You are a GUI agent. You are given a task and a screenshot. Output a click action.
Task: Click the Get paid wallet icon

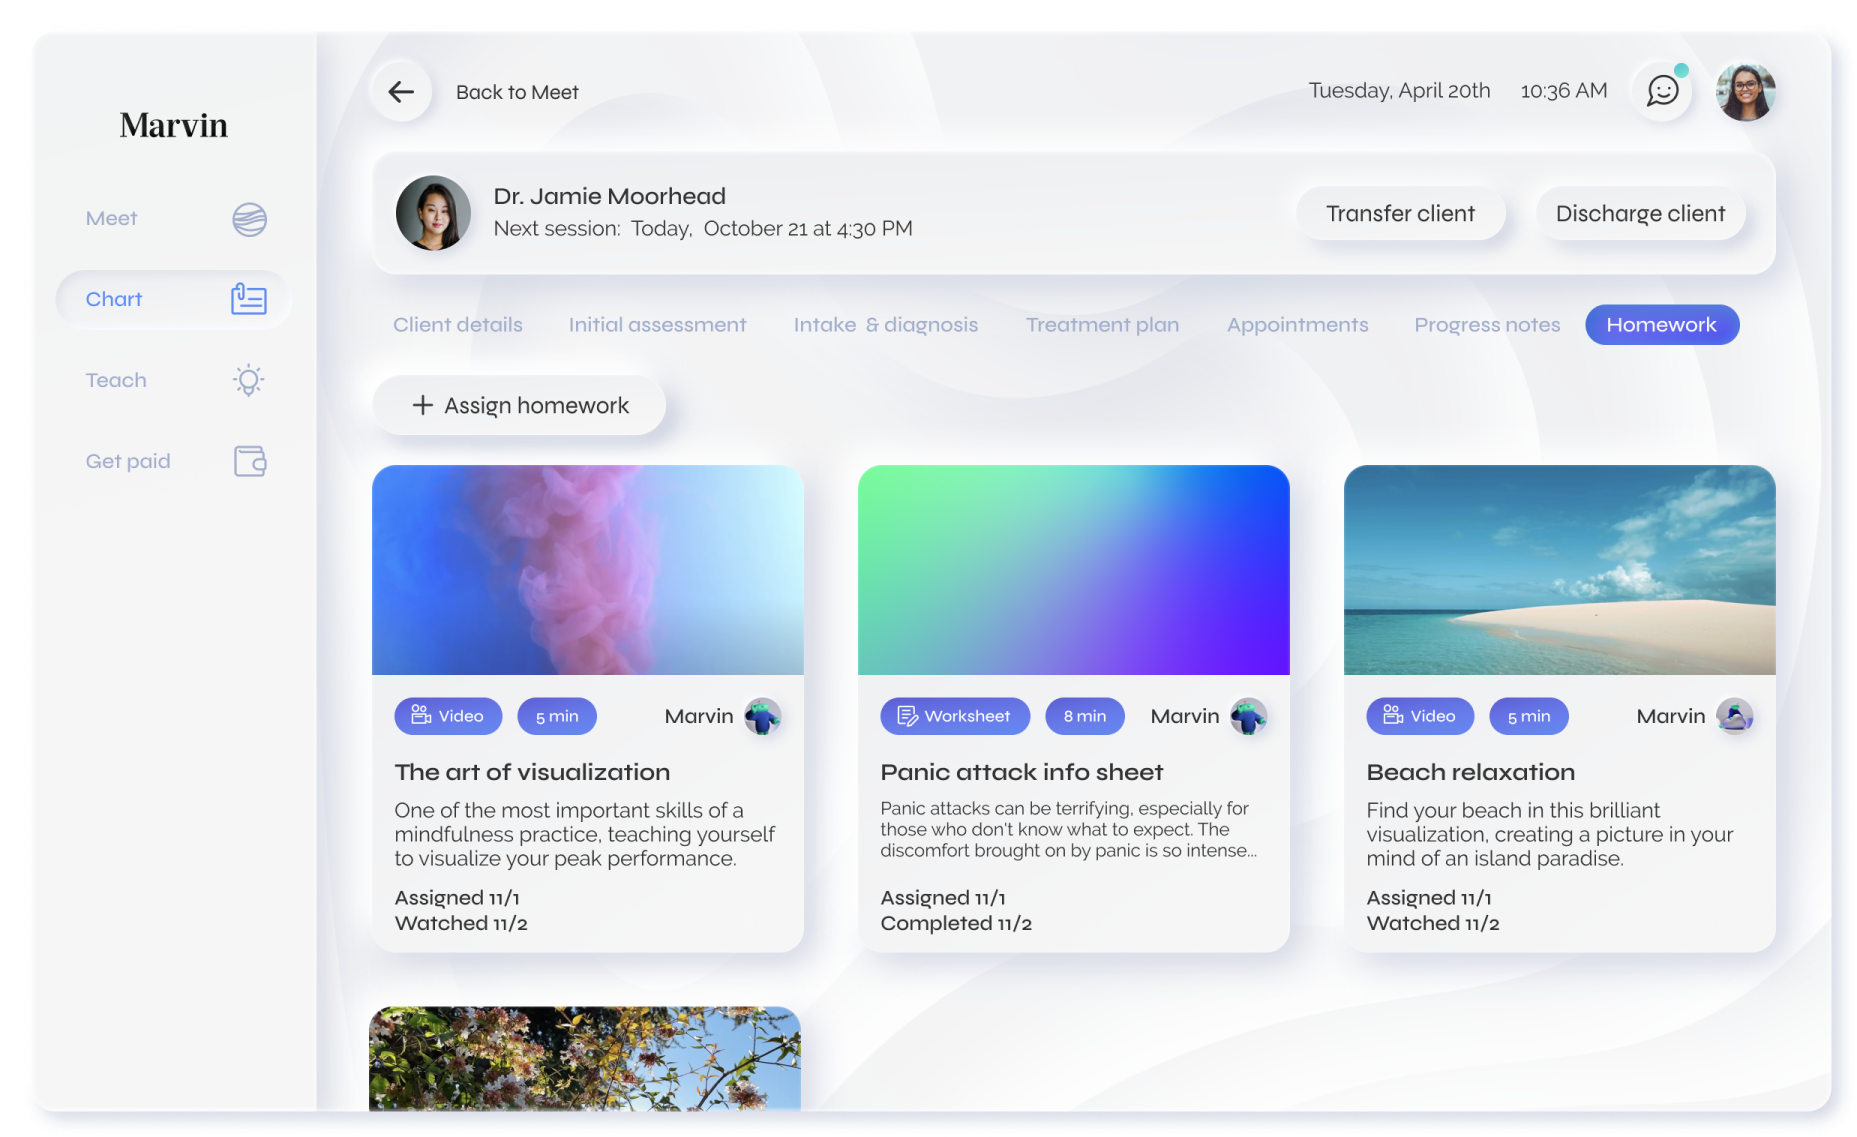click(x=250, y=461)
